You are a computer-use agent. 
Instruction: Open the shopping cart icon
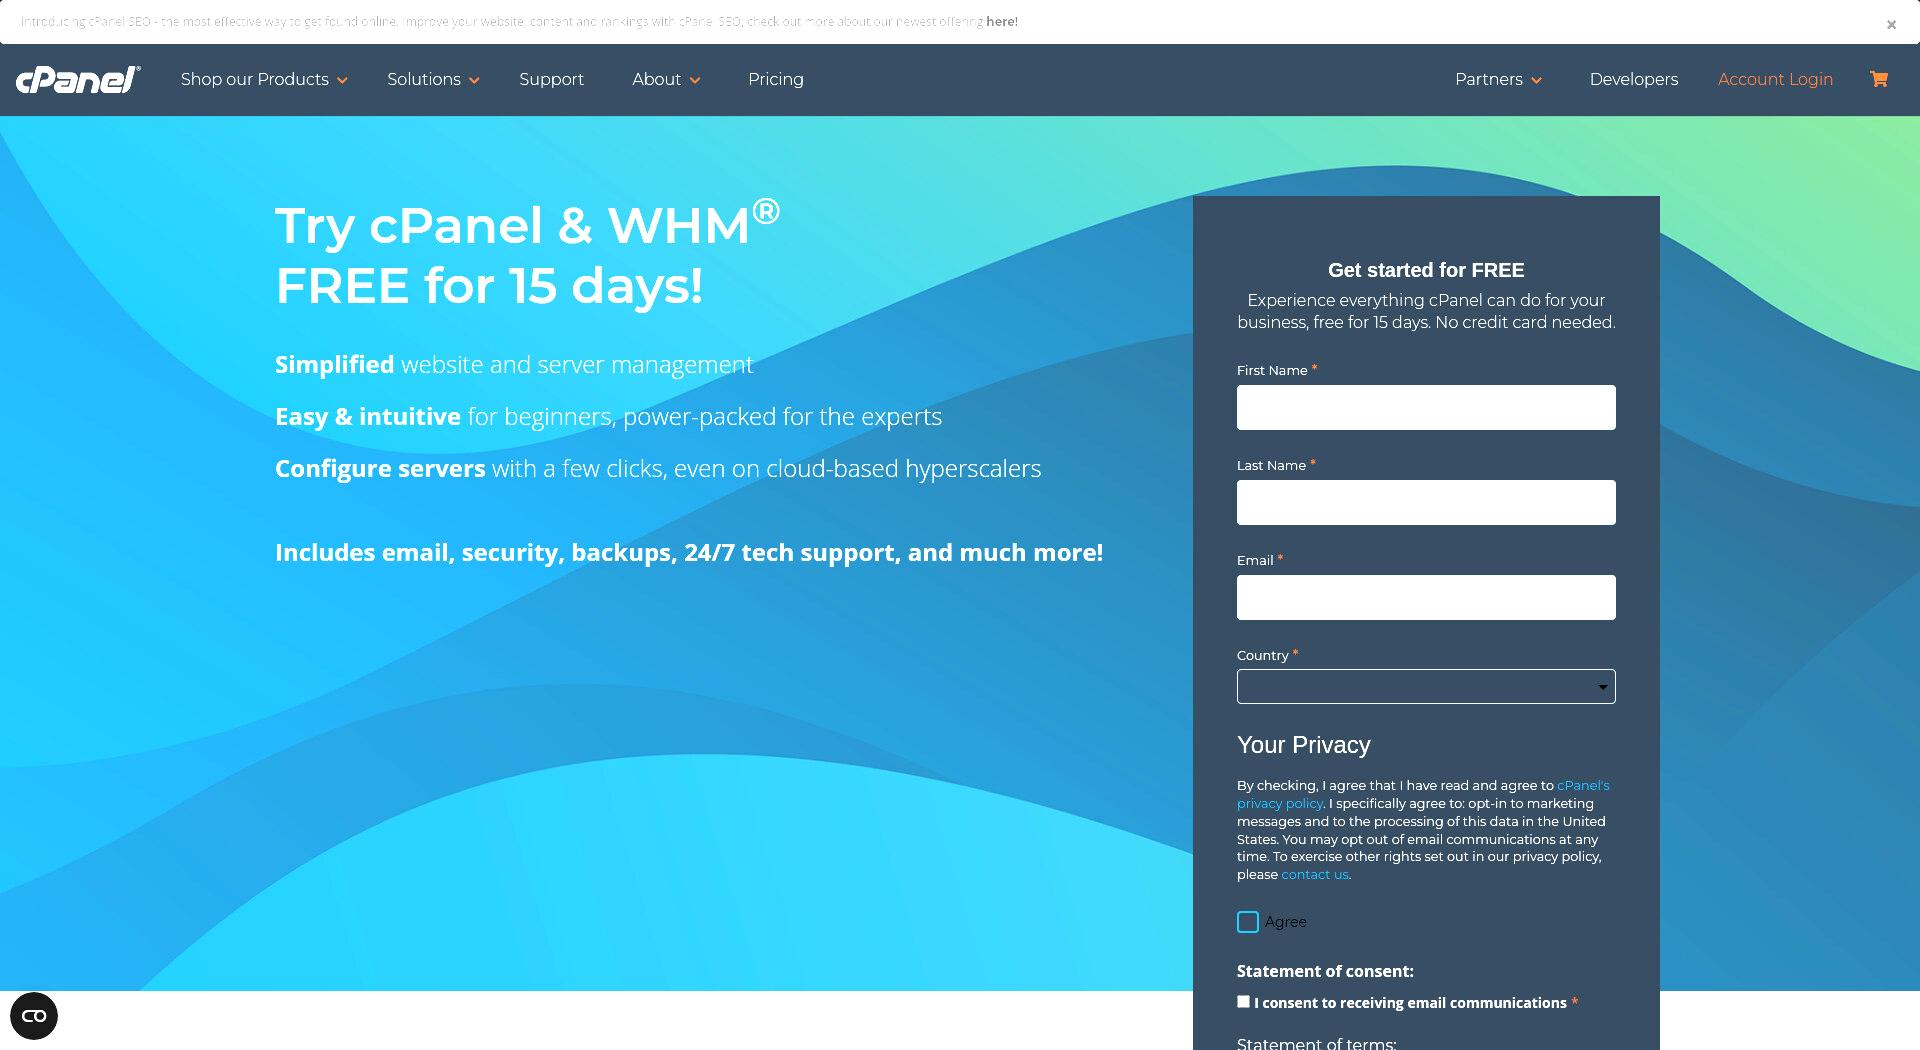tap(1879, 79)
